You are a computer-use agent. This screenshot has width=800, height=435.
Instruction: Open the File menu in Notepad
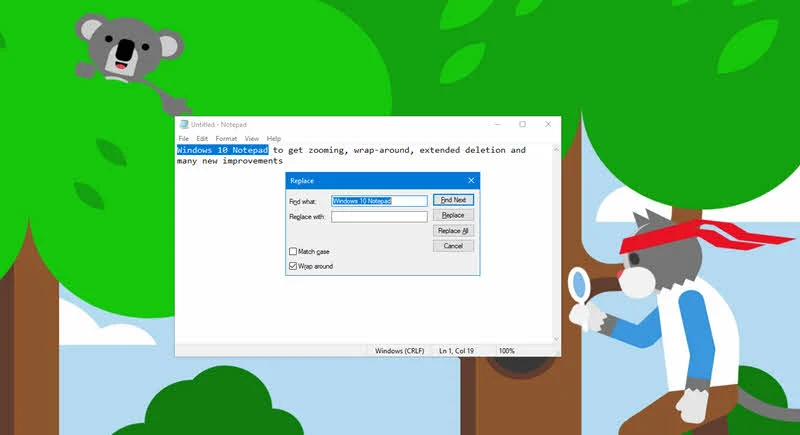point(184,139)
